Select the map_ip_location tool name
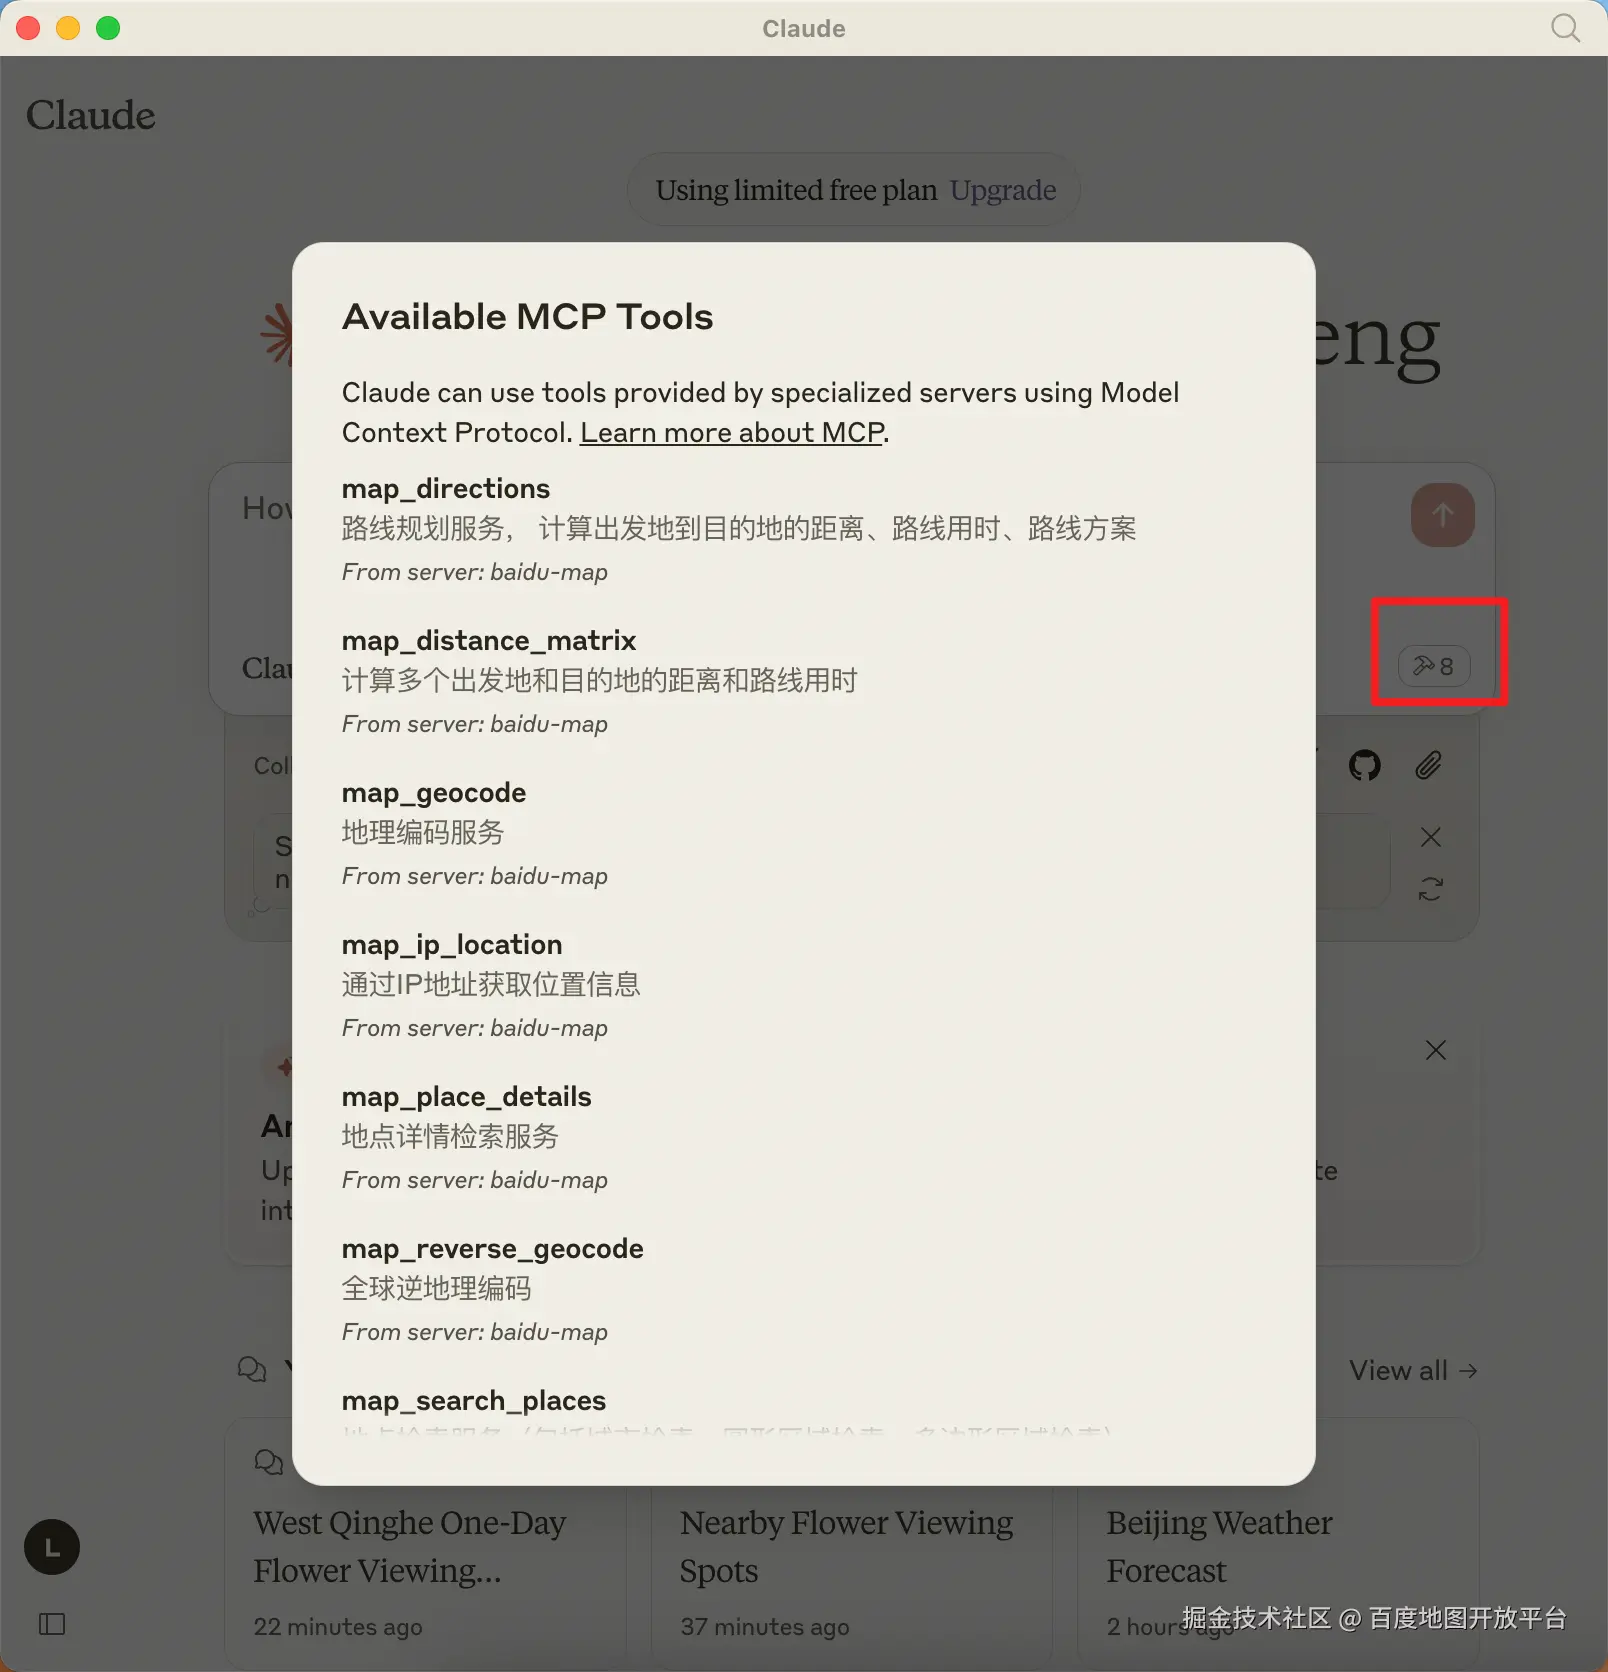Viewport: 1608px width, 1672px height. click(x=452, y=945)
